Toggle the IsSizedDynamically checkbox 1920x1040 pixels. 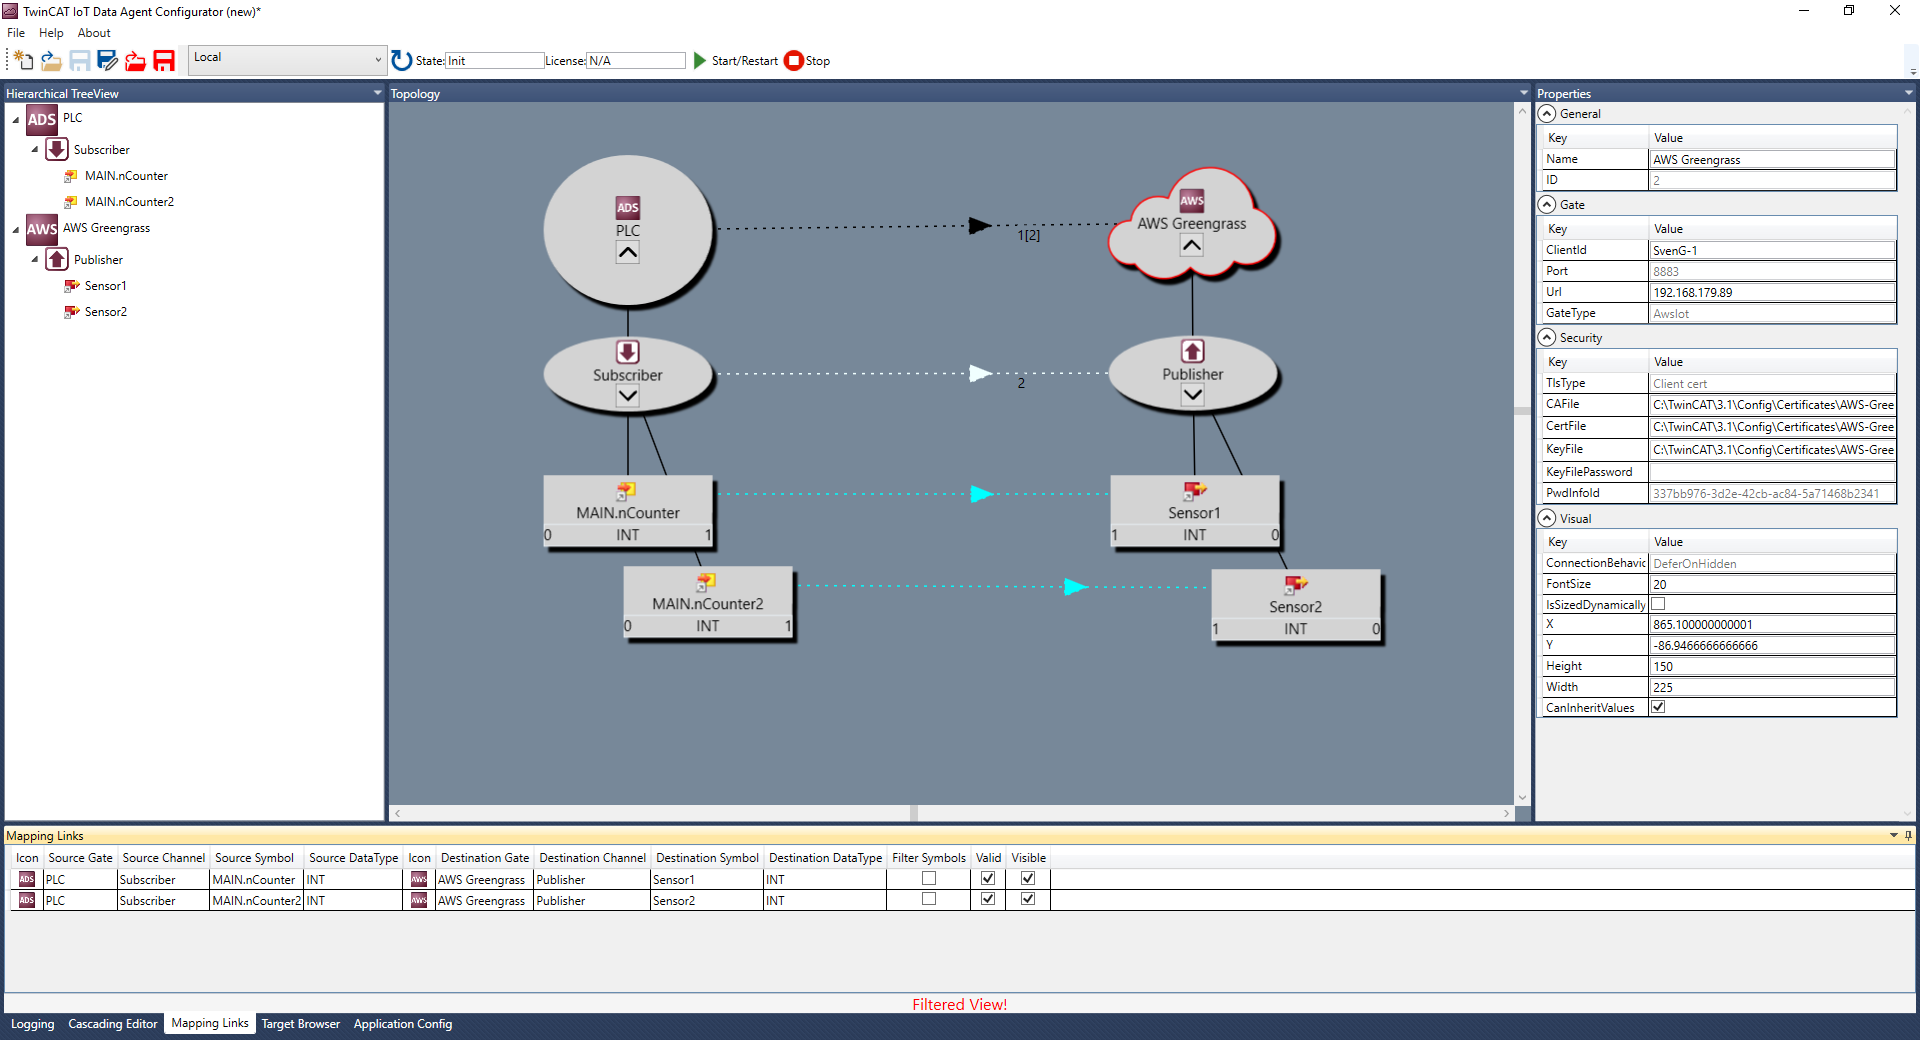(x=1658, y=604)
